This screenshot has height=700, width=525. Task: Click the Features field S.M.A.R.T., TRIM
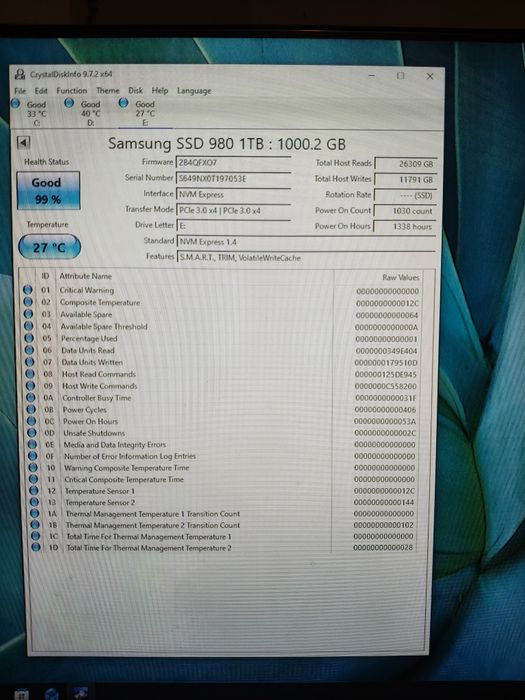306,258
